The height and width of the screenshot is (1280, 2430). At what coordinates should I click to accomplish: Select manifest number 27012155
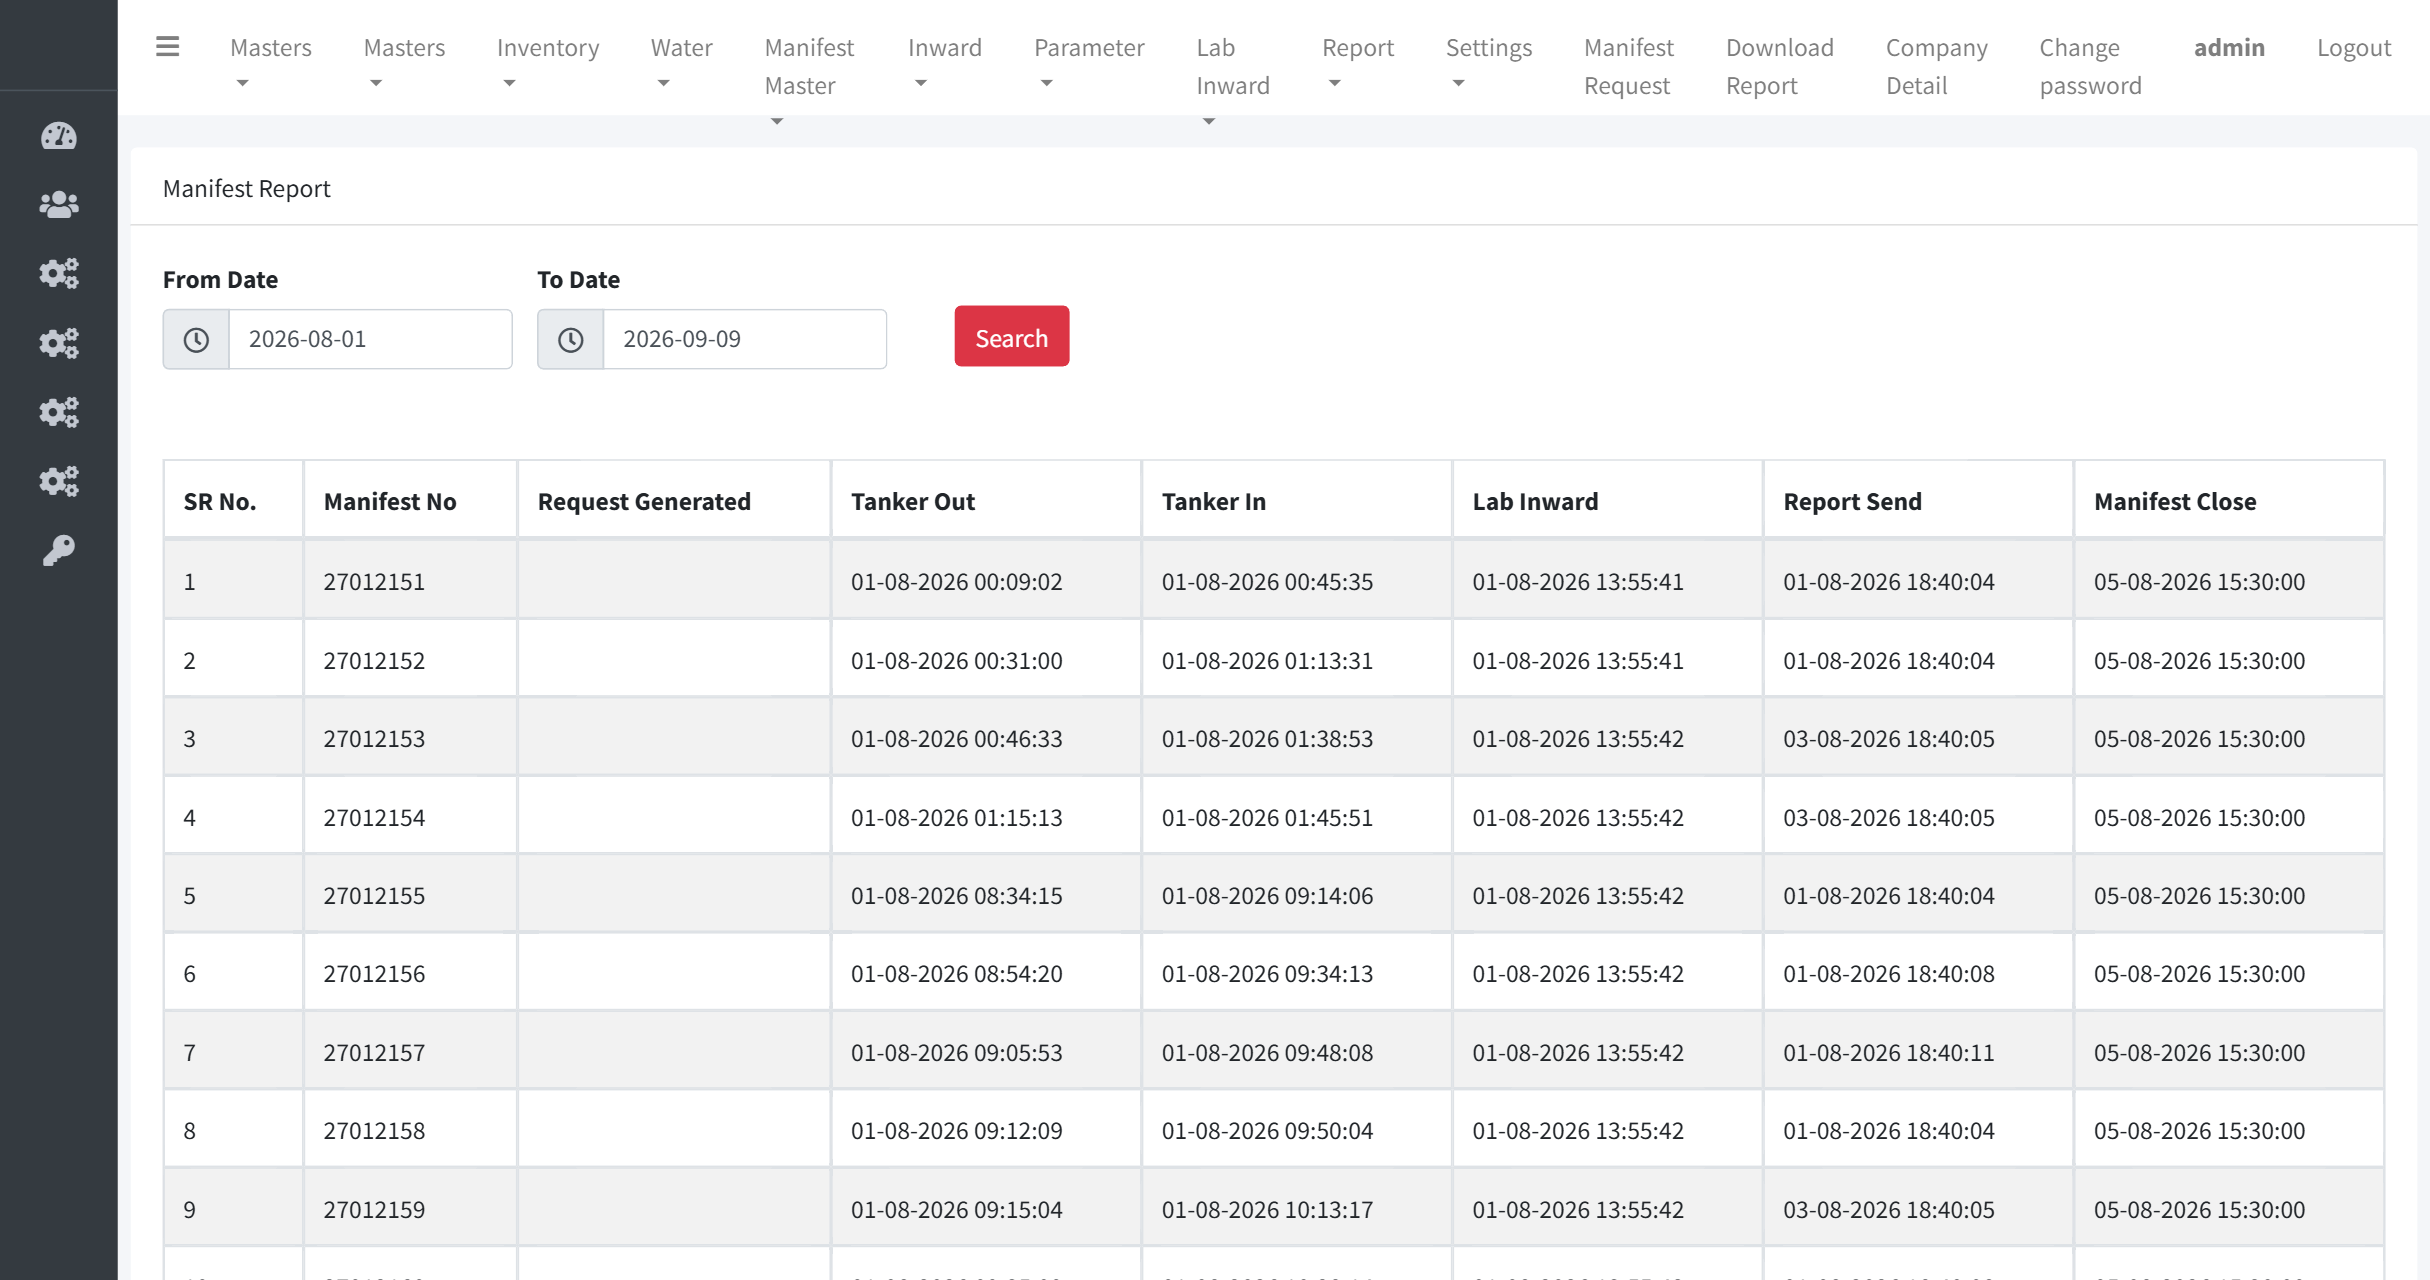point(374,896)
